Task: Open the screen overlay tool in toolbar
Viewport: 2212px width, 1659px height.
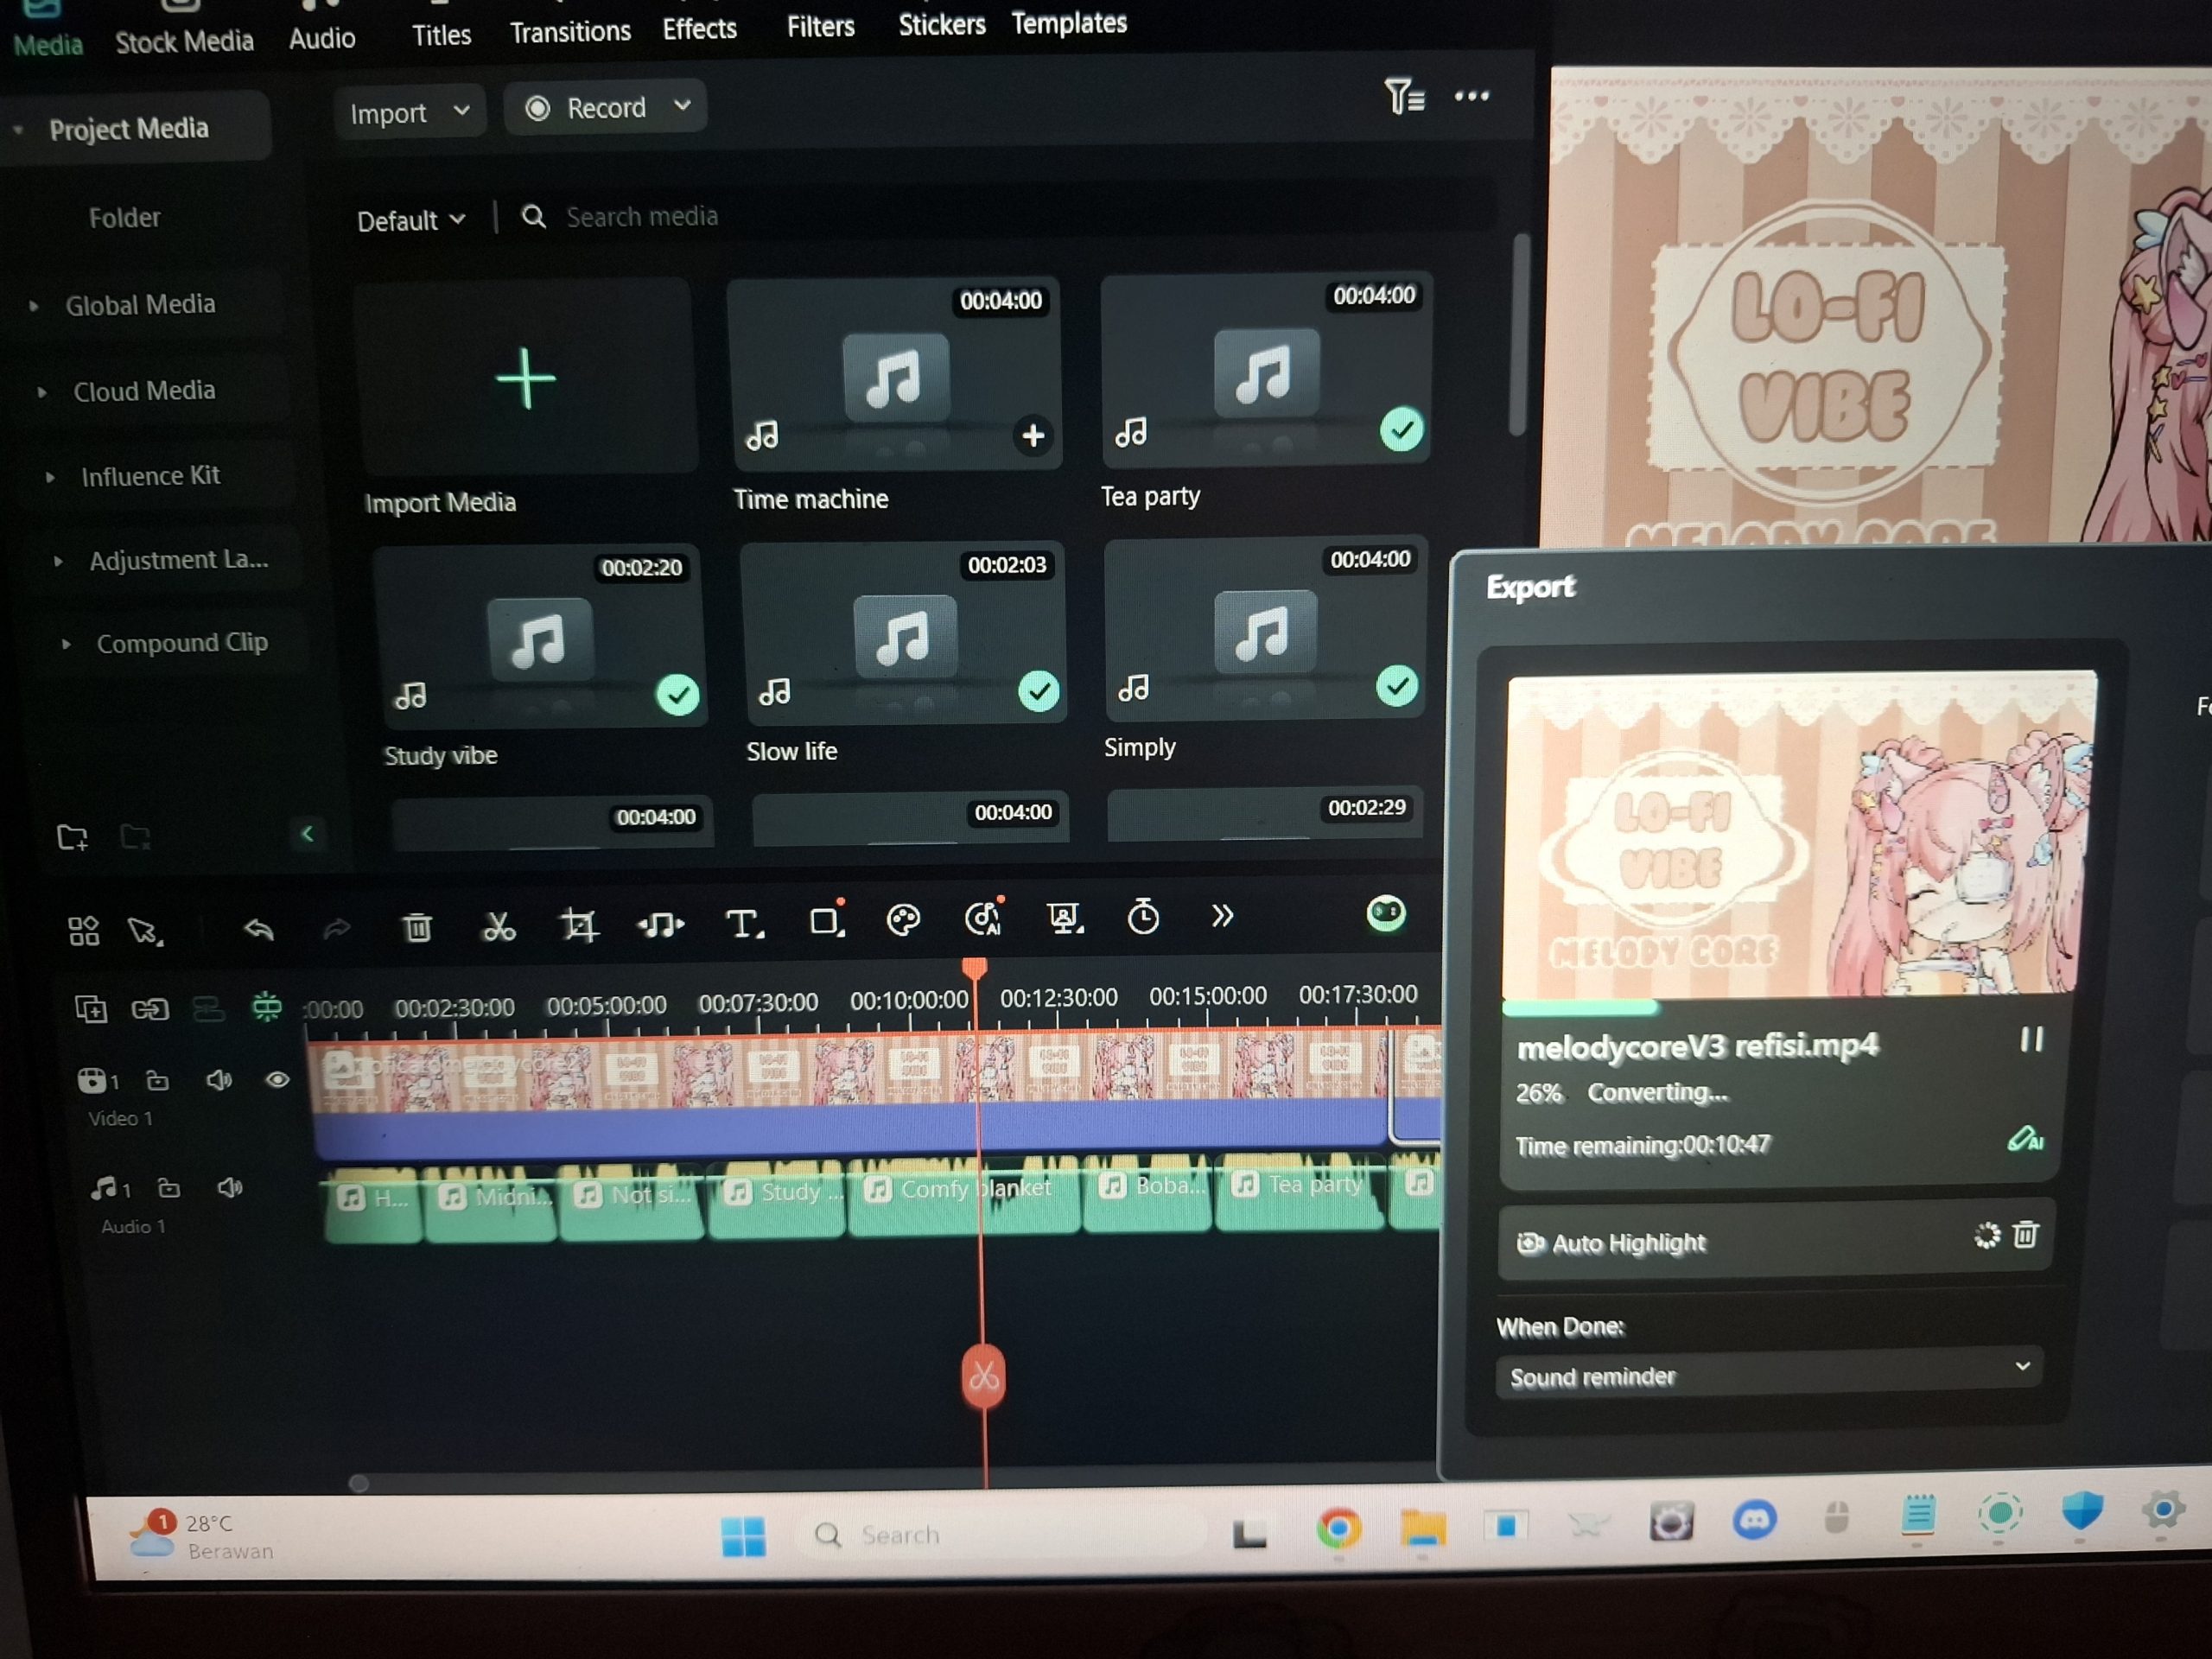Action: [x=1064, y=917]
